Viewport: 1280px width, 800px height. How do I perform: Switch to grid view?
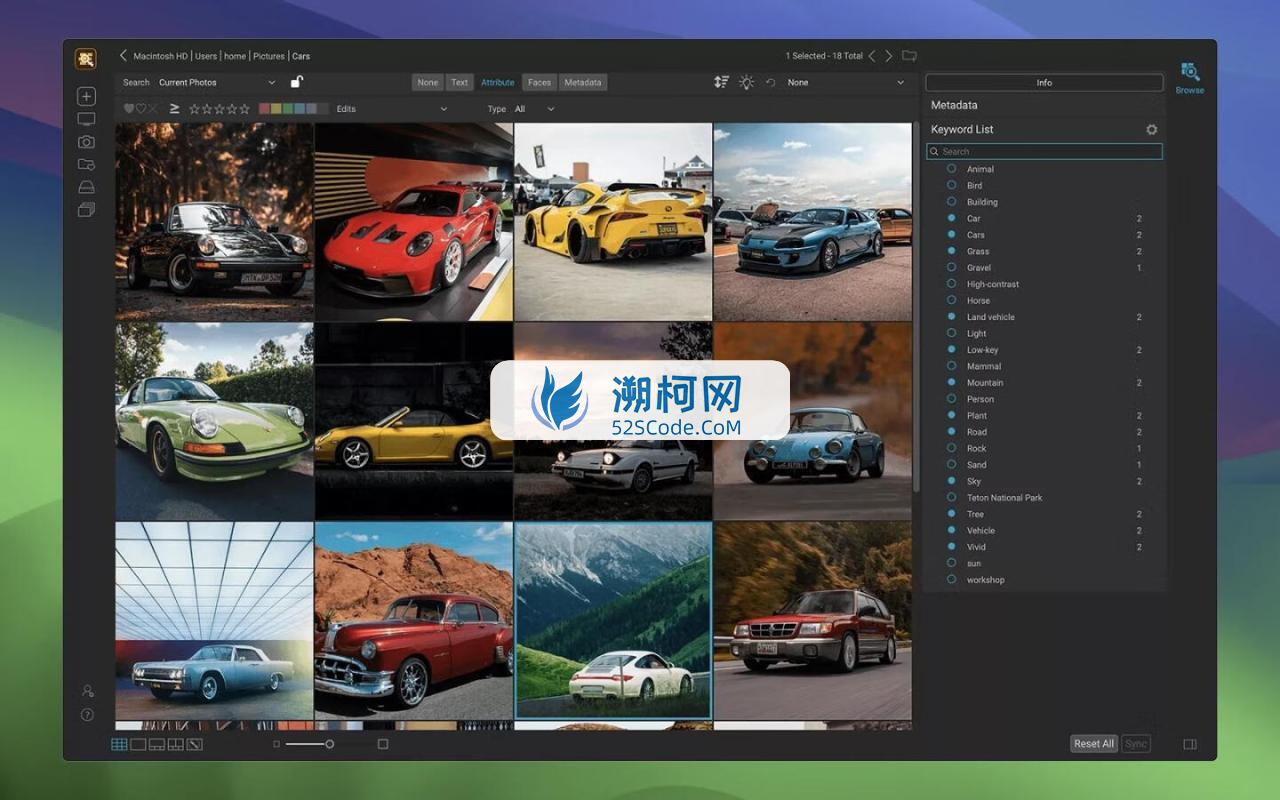coord(119,744)
